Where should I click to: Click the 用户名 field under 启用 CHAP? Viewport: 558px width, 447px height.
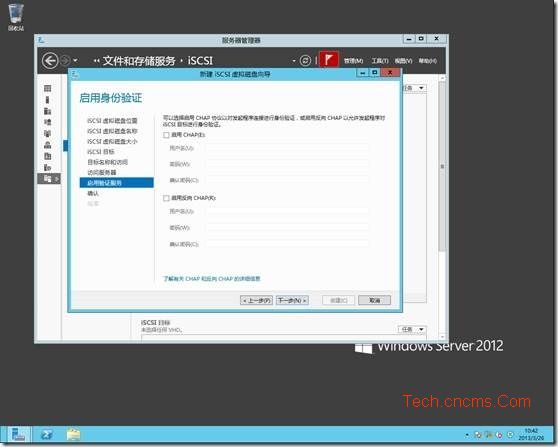(x=287, y=148)
